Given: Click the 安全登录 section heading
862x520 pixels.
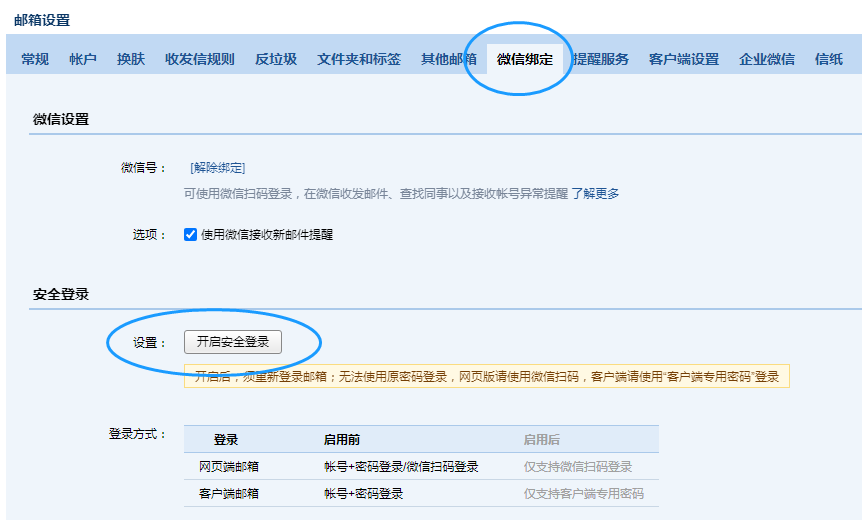Looking at the screenshot, I should click(61, 294).
